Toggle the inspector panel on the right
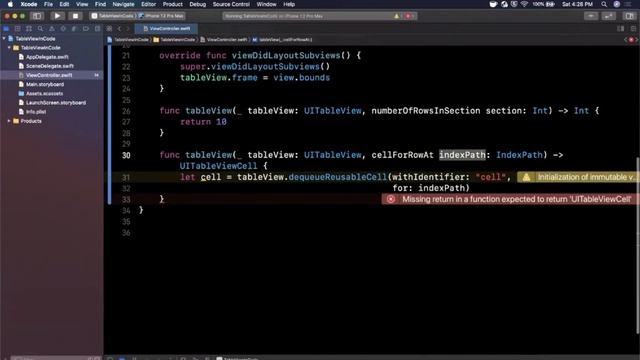This screenshot has width=640, height=360. pyautogui.click(x=629, y=16)
